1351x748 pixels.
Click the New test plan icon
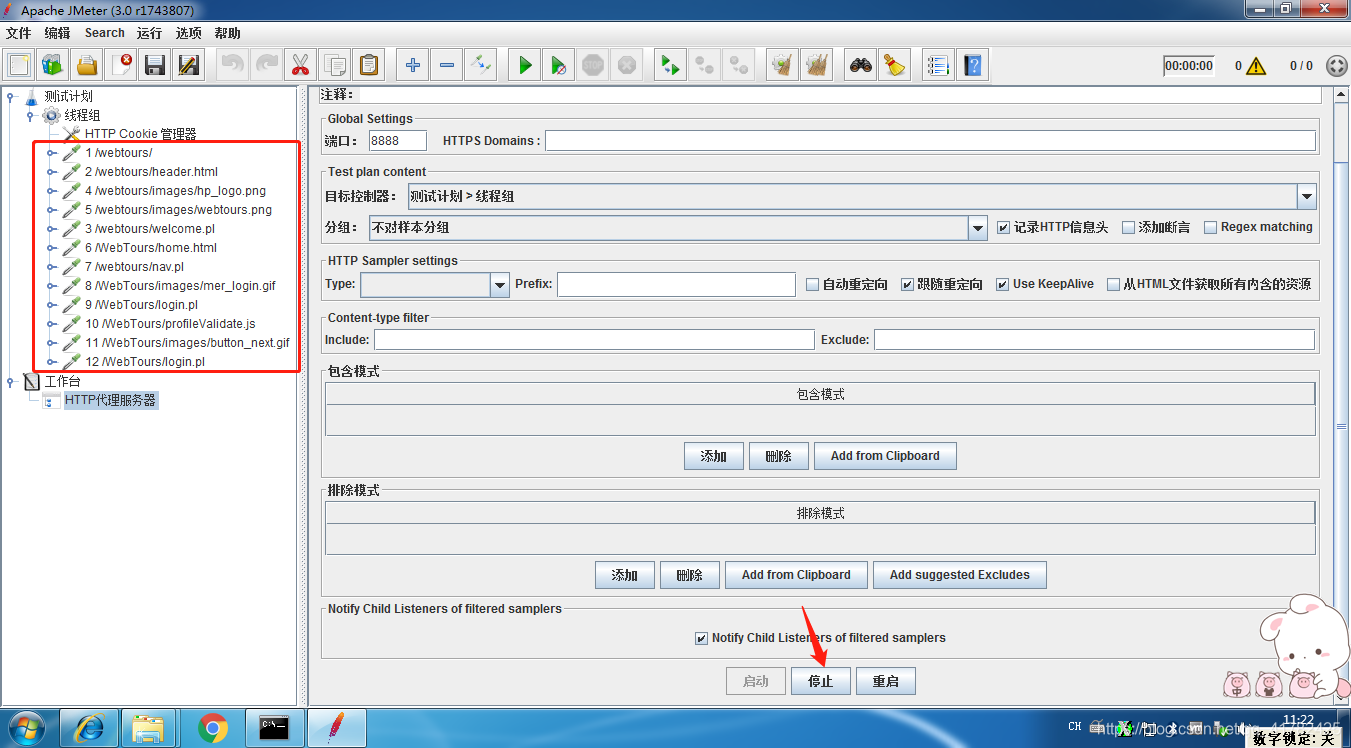click(19, 65)
